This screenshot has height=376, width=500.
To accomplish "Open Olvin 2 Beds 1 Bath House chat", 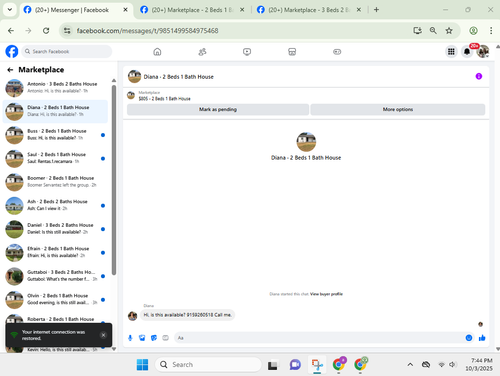I will click(55, 299).
